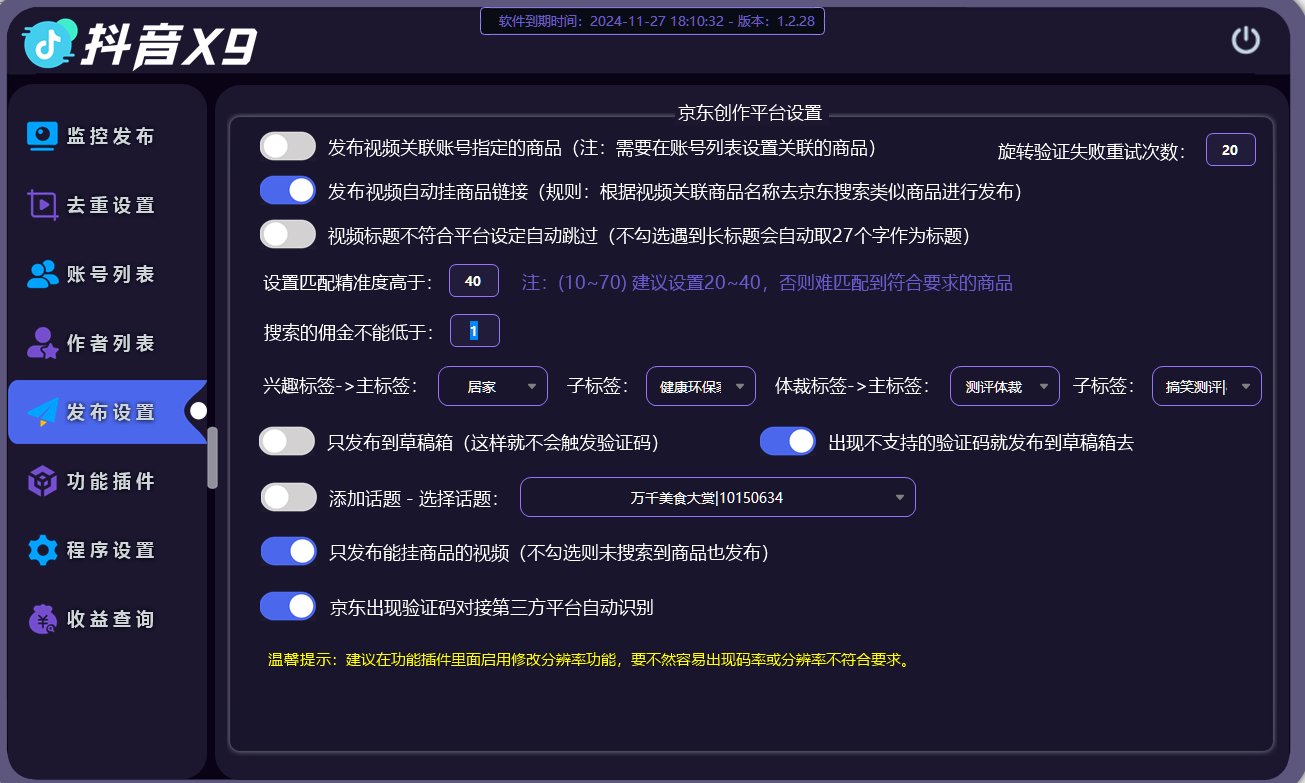Click the crop-video icon for 去重设置

pos(42,205)
